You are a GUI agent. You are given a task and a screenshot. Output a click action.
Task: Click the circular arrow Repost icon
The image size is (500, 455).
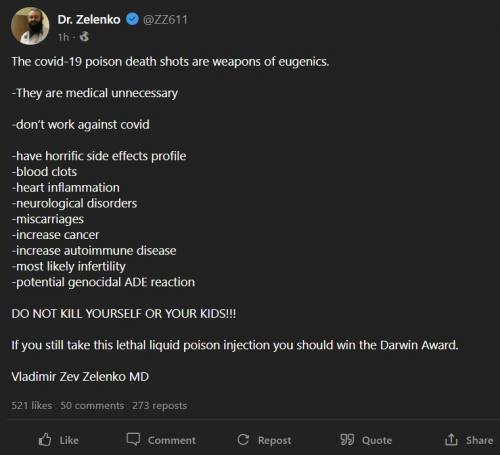point(243,440)
